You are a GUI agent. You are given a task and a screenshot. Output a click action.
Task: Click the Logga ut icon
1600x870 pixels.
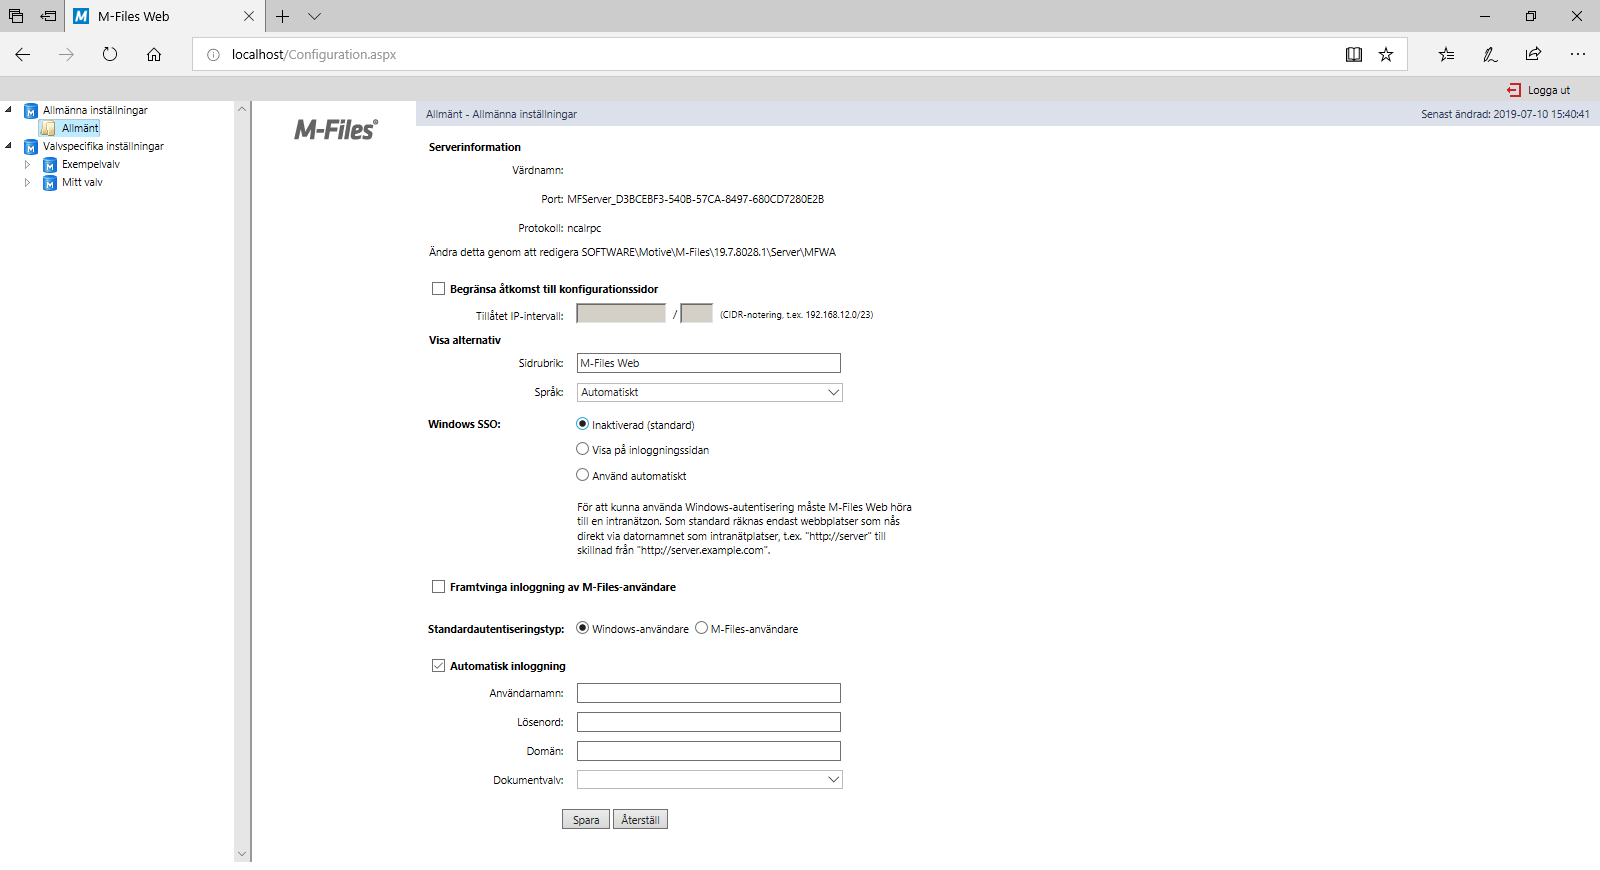pyautogui.click(x=1514, y=90)
